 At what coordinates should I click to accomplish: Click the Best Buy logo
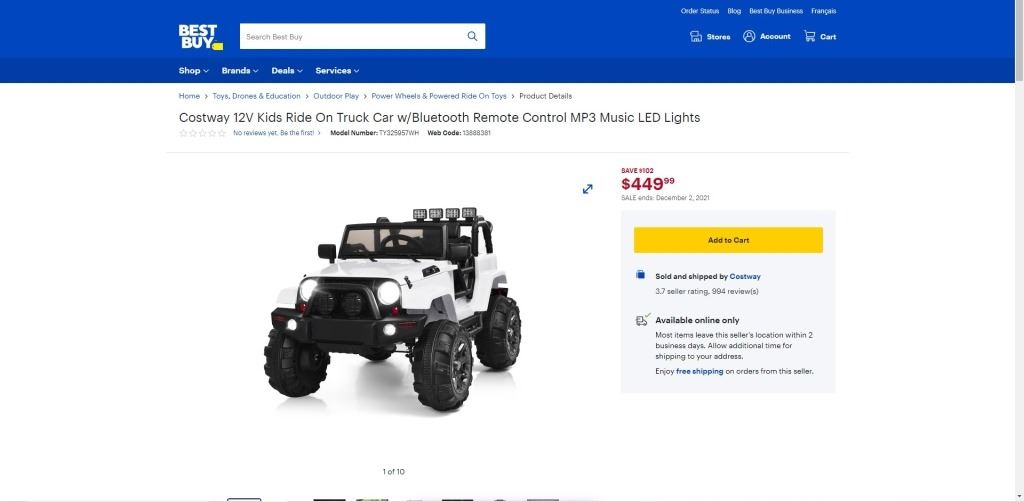tap(200, 37)
